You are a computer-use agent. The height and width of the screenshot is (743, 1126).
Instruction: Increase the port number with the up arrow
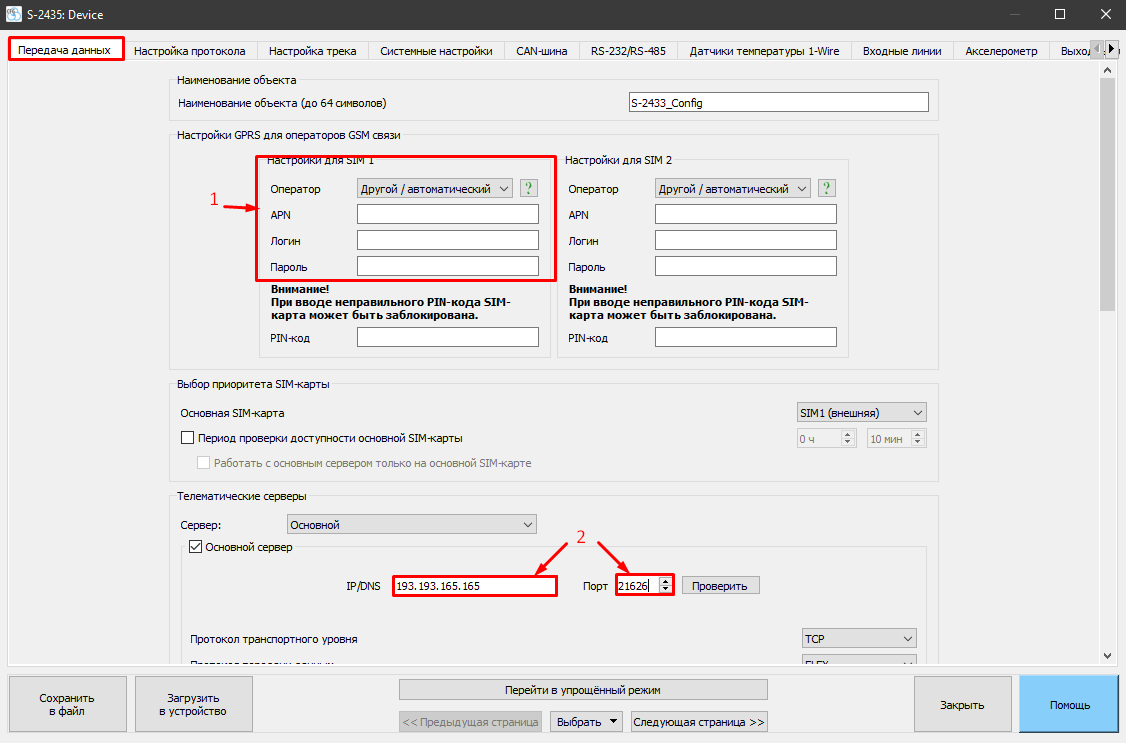666,581
